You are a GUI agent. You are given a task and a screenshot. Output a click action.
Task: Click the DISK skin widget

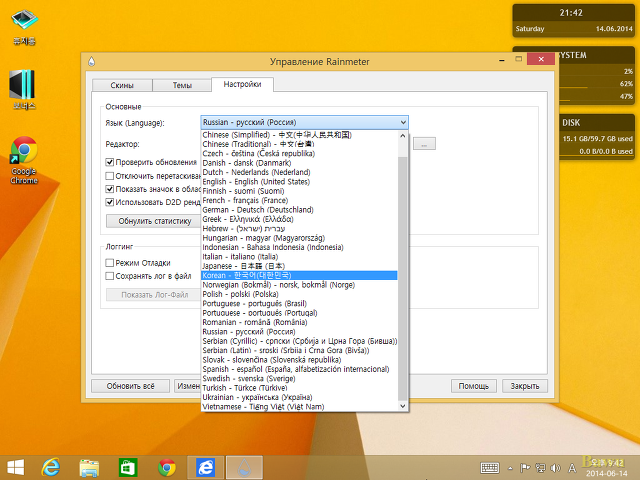pyautogui.click(x=597, y=136)
